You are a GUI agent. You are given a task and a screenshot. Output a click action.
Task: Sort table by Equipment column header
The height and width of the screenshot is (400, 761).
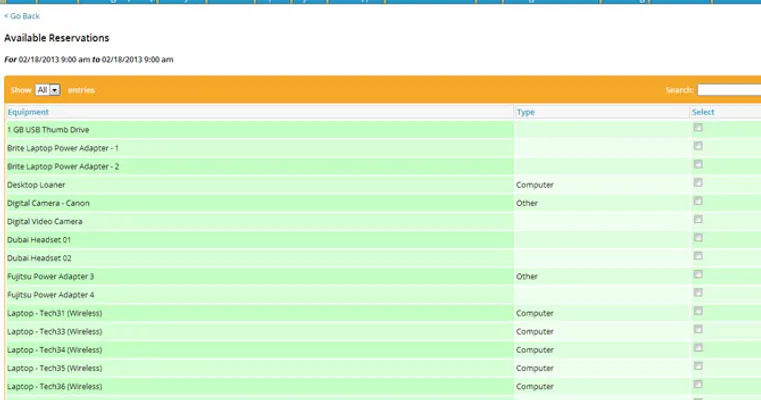click(x=28, y=112)
